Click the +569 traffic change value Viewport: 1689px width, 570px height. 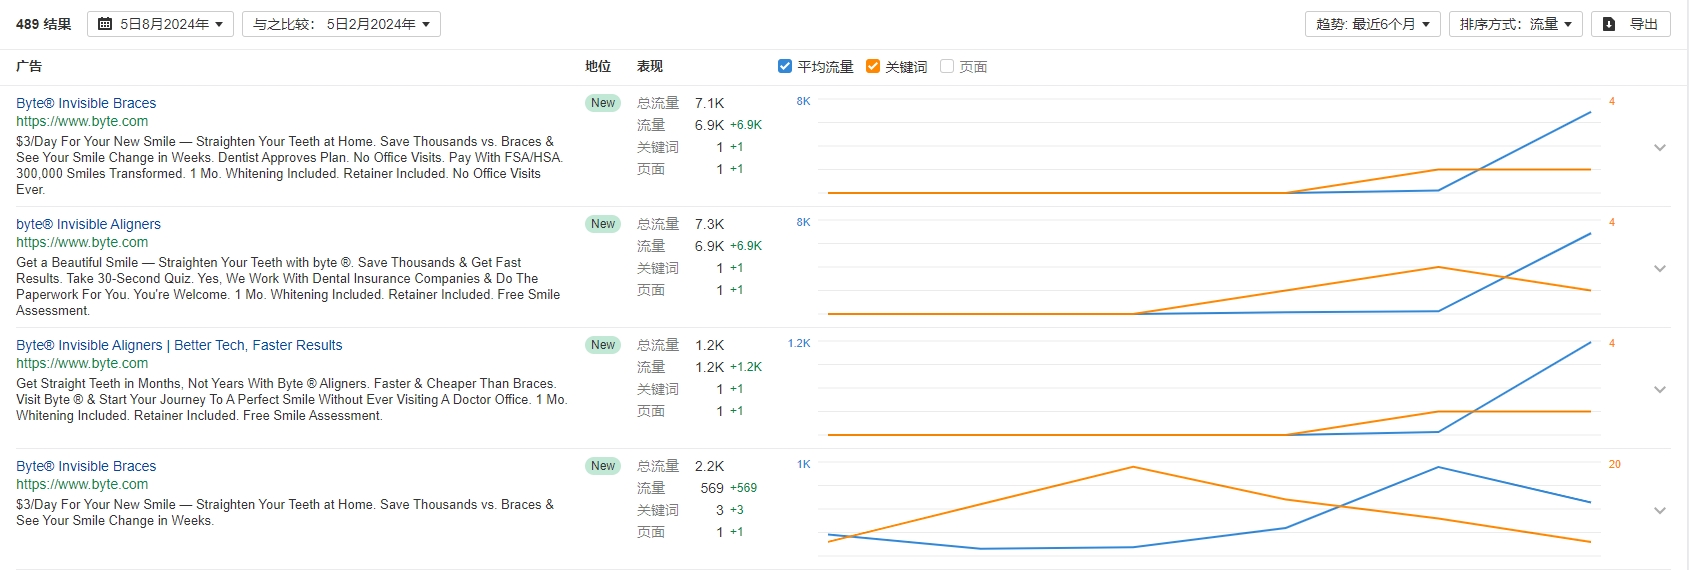[x=744, y=488]
